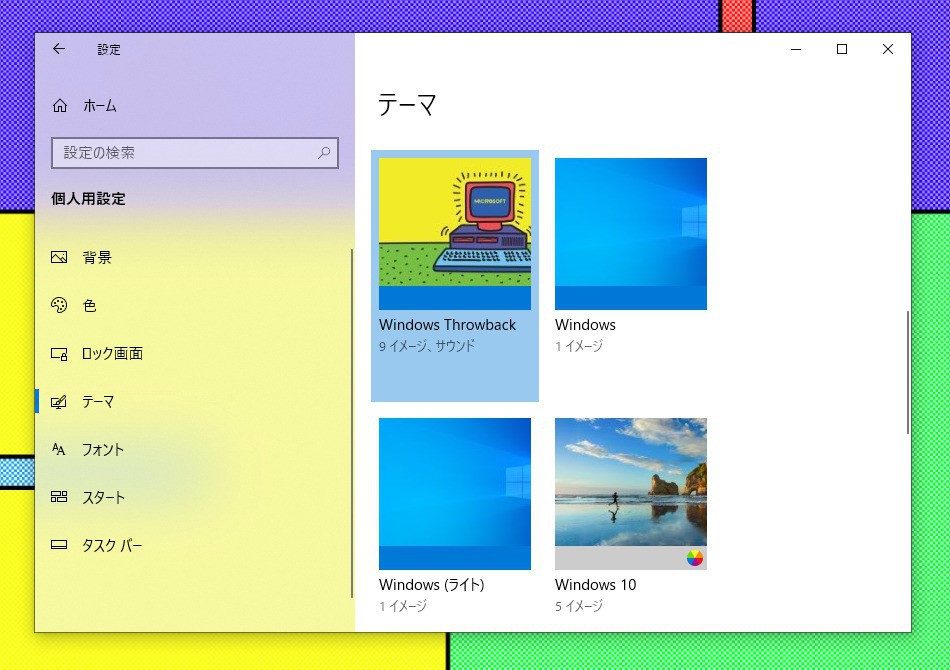Screen dimensions: 950x670
Task: Click the ロック画面 monitor-lock icon
Action: coord(59,354)
